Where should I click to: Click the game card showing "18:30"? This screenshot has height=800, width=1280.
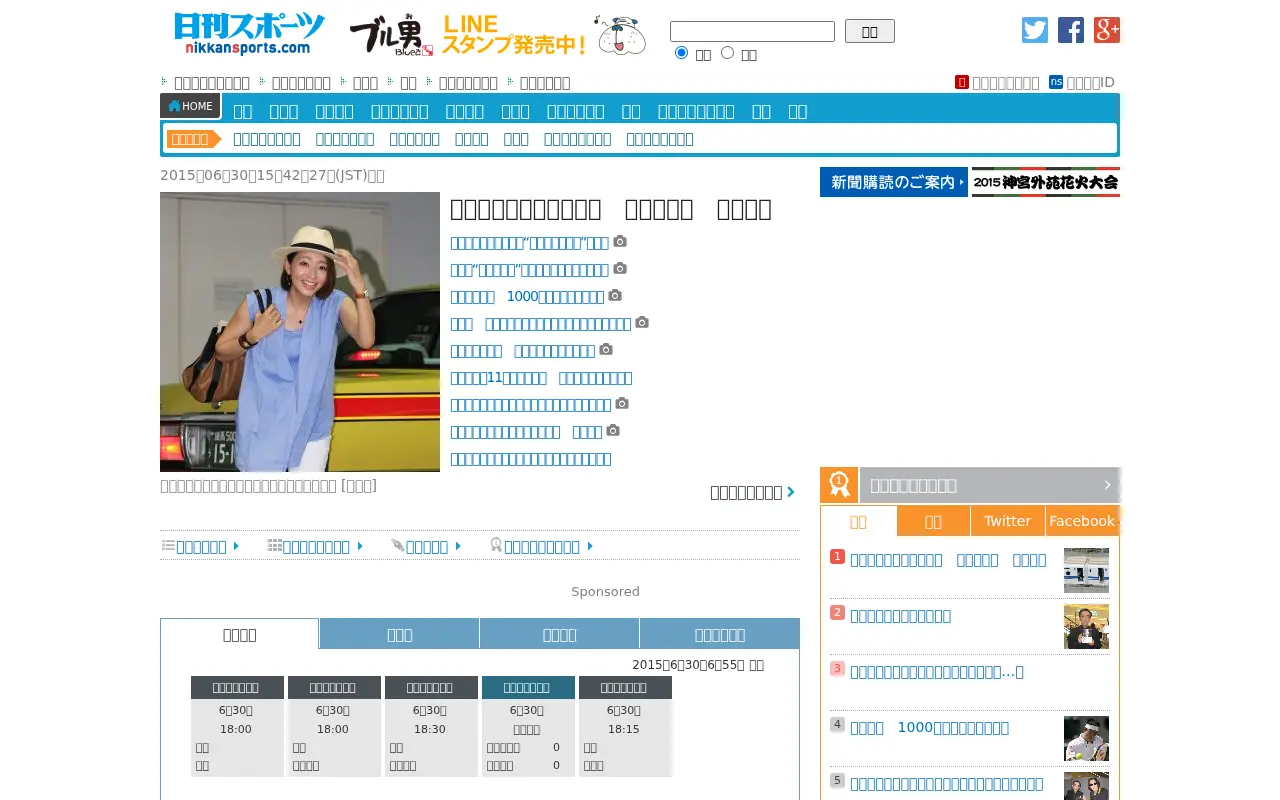(x=430, y=726)
